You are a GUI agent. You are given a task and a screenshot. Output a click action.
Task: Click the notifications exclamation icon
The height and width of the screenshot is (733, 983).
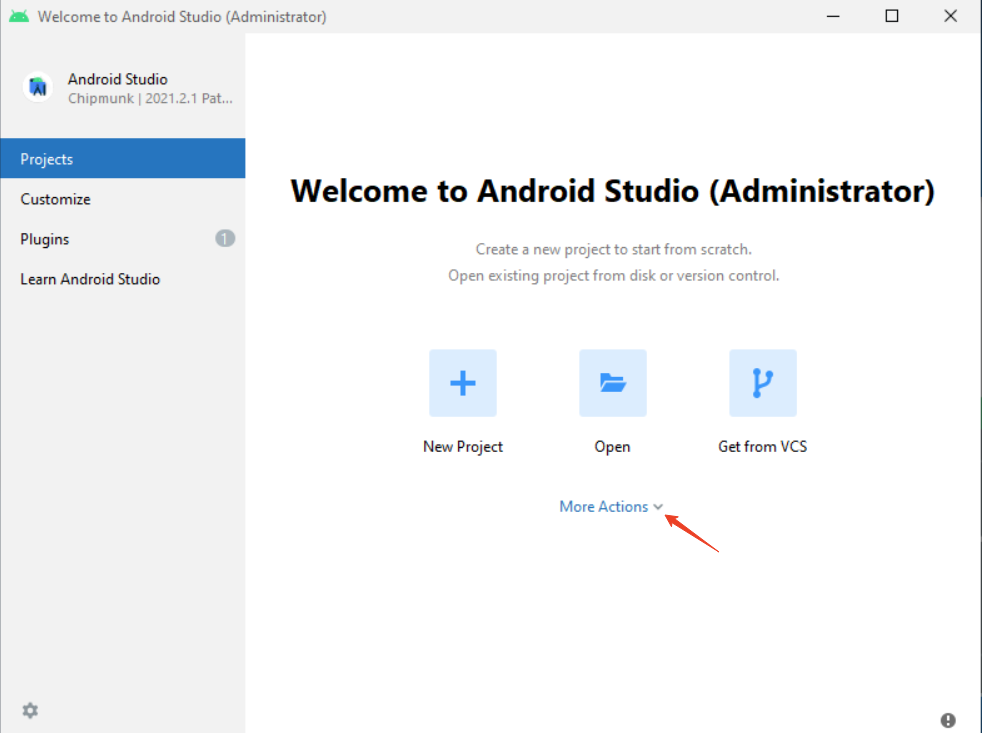tap(948, 720)
